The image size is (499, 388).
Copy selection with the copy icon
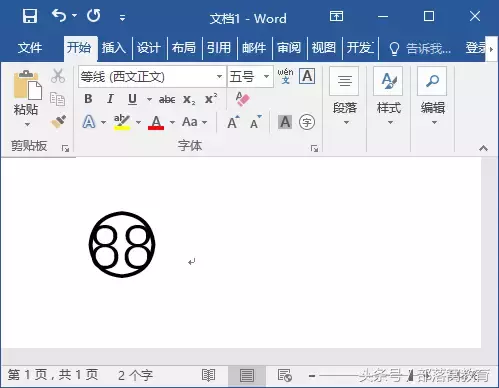(x=57, y=99)
